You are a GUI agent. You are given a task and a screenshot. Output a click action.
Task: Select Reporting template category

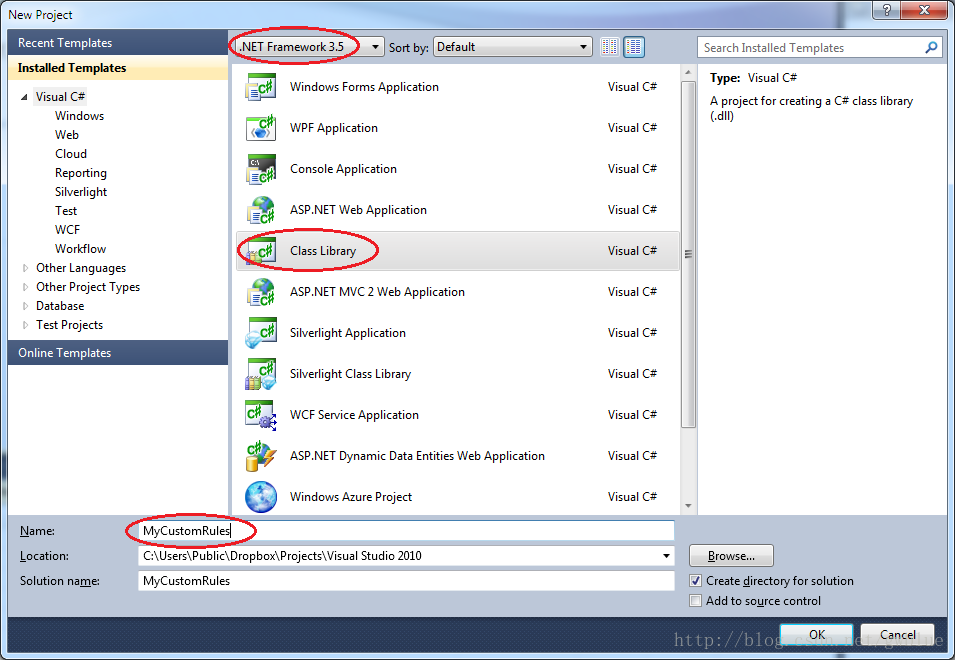(80, 173)
